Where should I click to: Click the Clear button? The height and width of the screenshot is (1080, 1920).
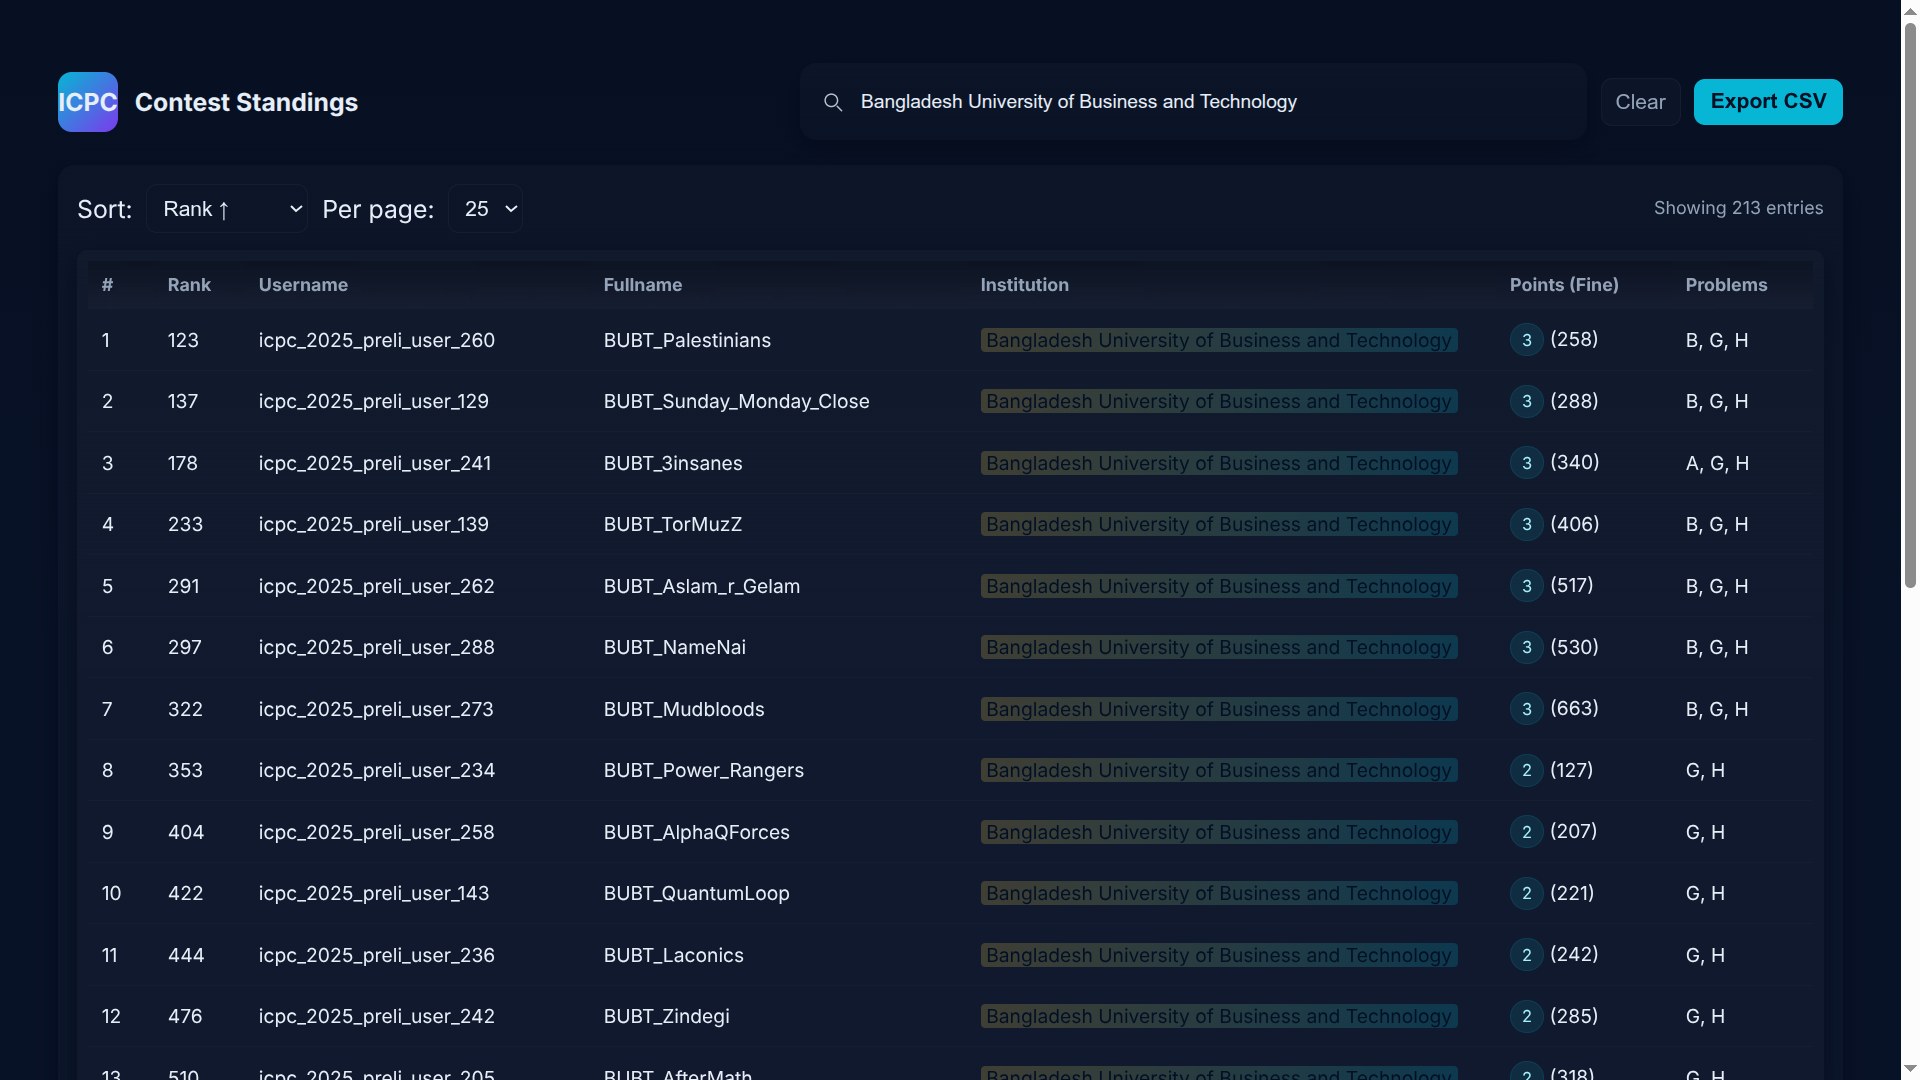pyautogui.click(x=1640, y=102)
